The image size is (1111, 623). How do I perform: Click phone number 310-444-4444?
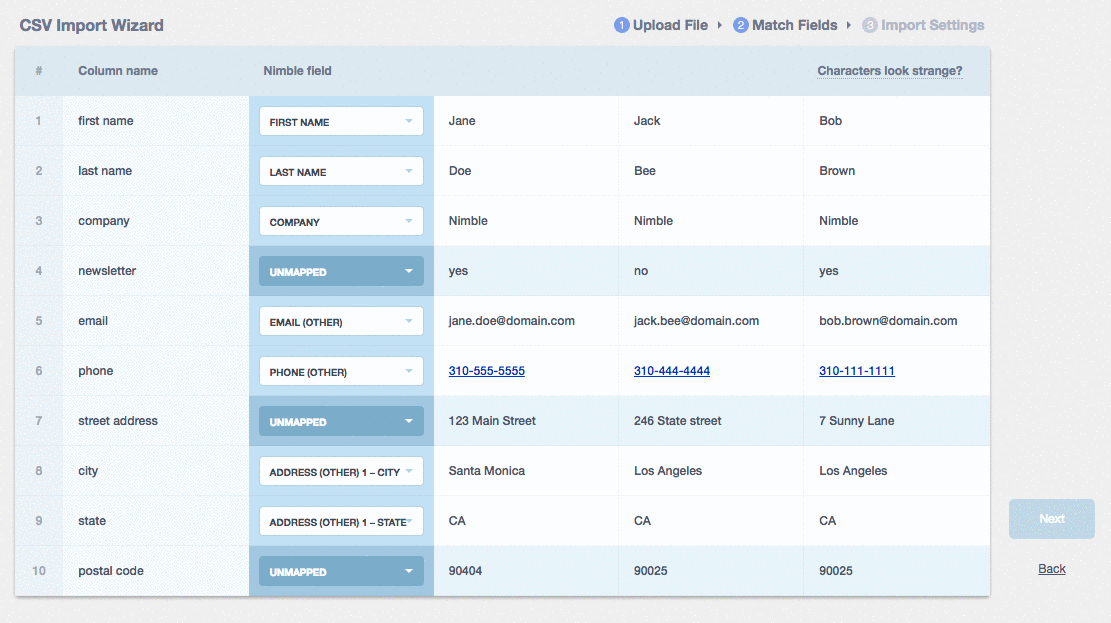pos(671,371)
